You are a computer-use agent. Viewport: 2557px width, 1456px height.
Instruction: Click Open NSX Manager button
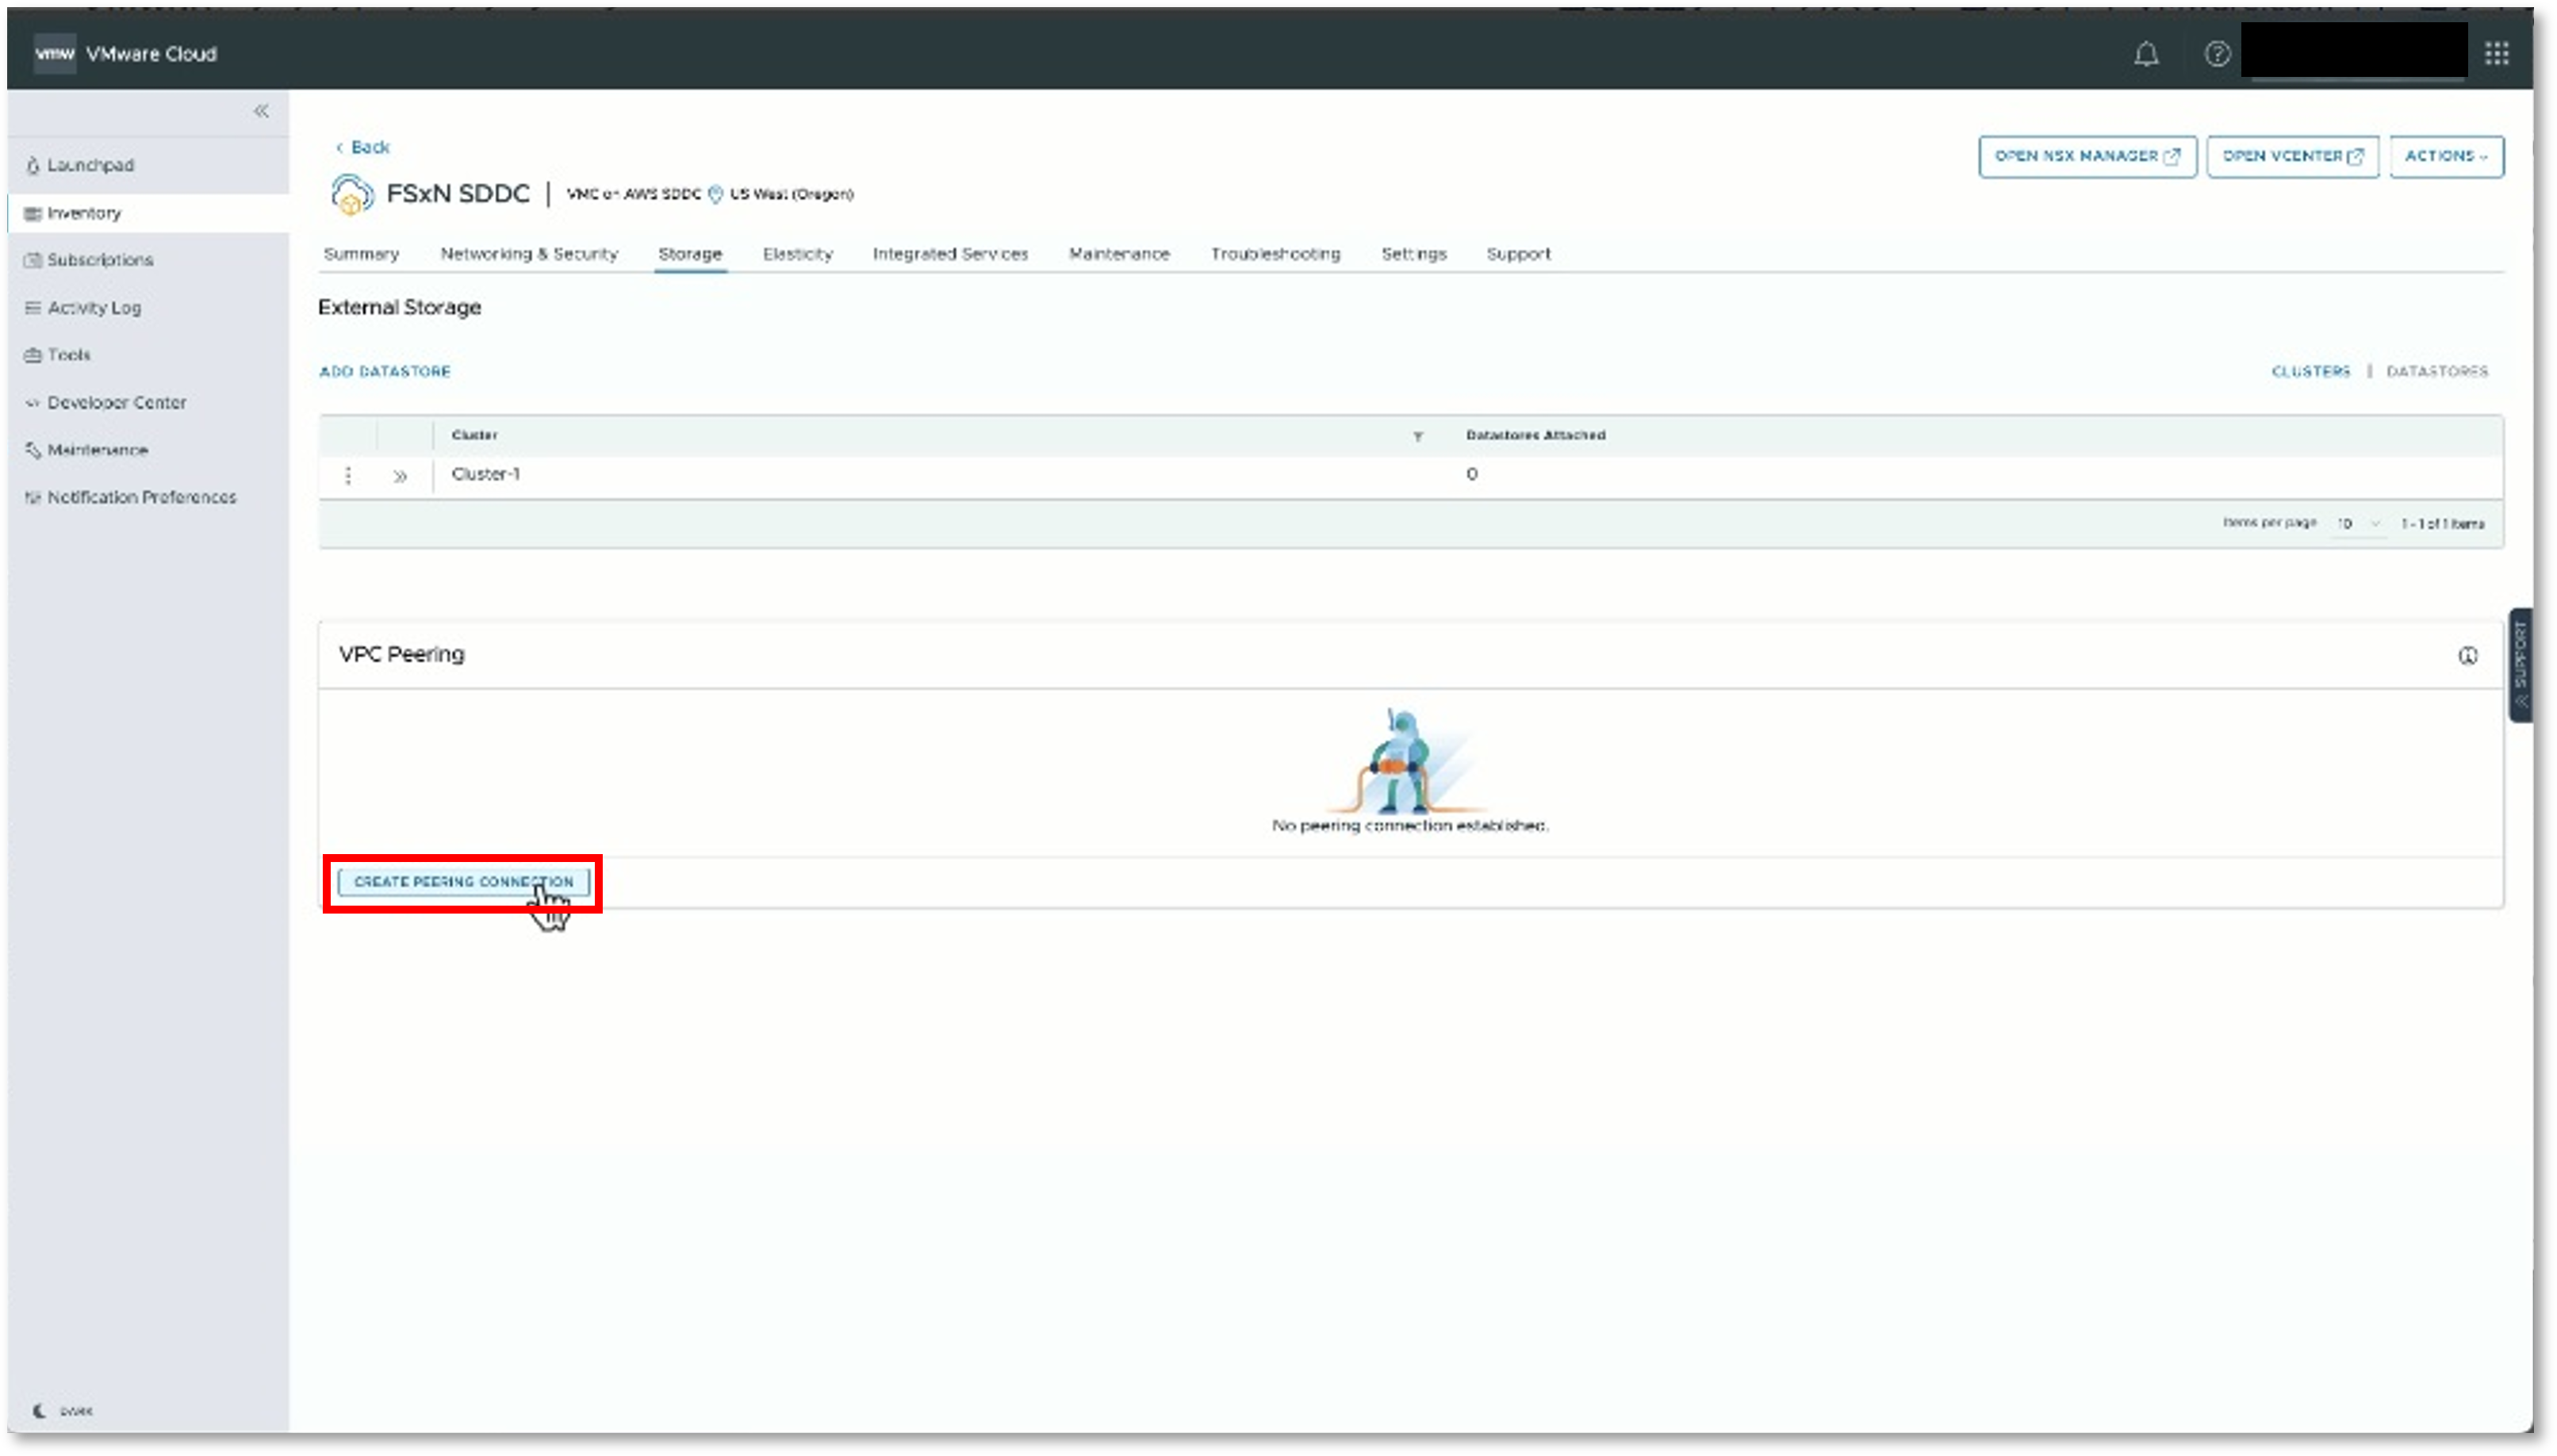click(x=2087, y=157)
